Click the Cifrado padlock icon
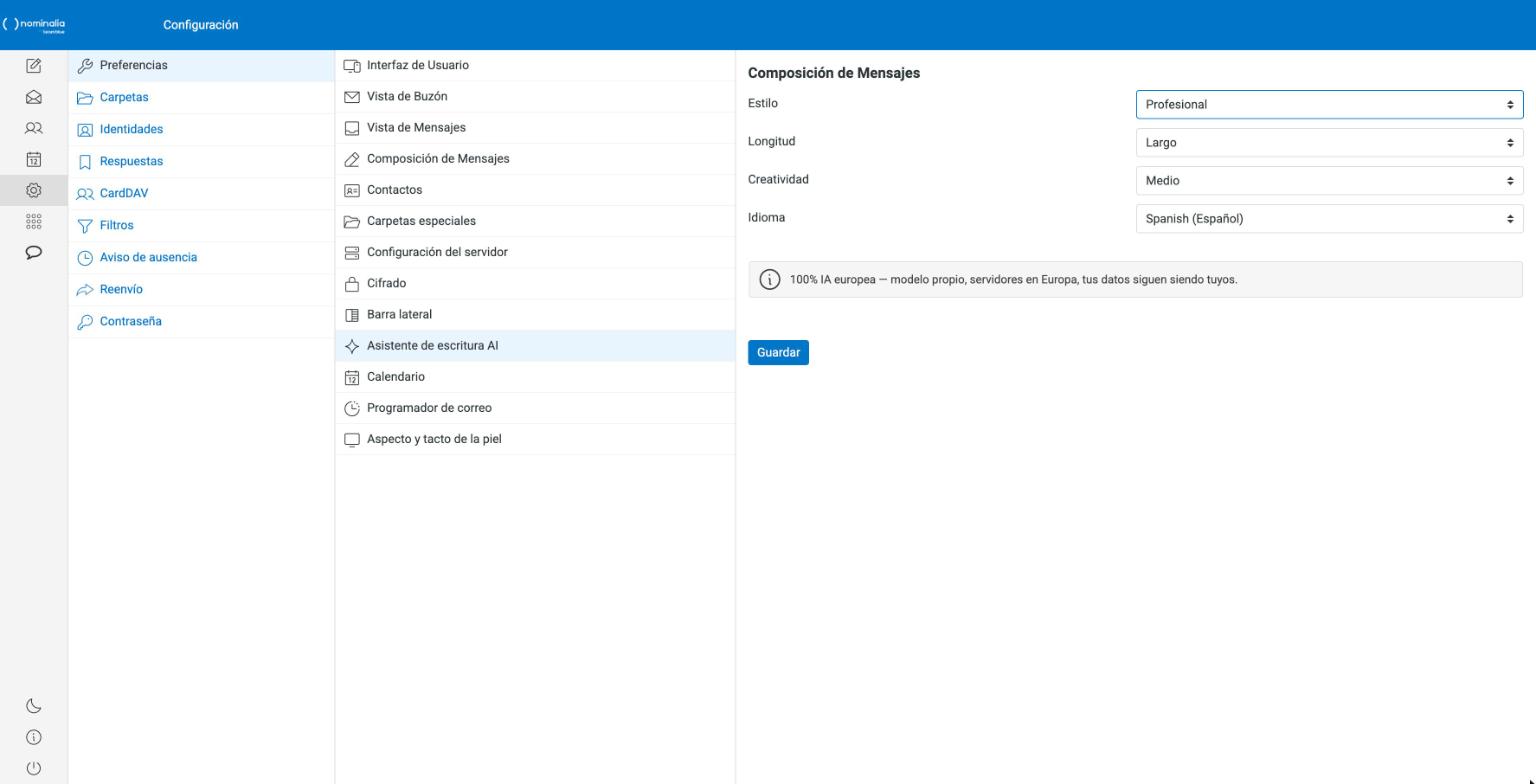This screenshot has height=784, width=1536. [352, 284]
